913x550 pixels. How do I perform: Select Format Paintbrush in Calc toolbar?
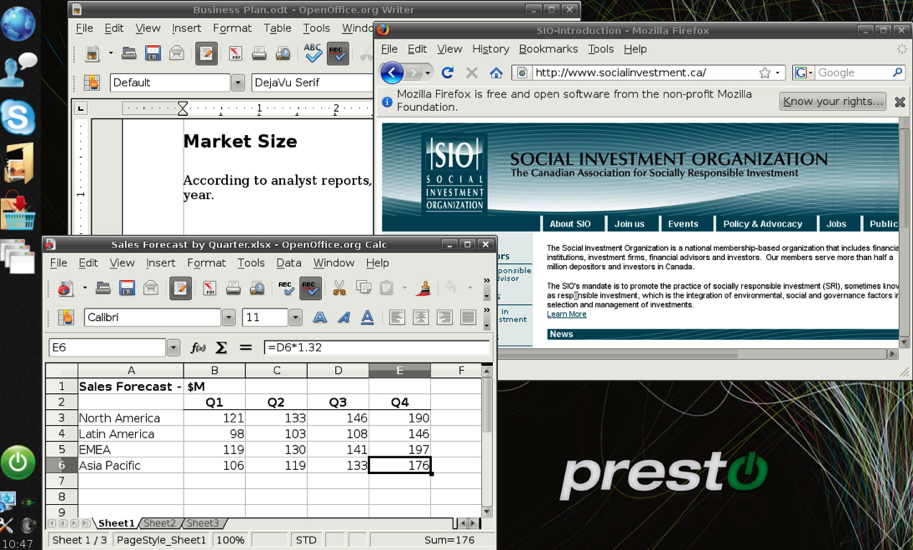click(424, 288)
